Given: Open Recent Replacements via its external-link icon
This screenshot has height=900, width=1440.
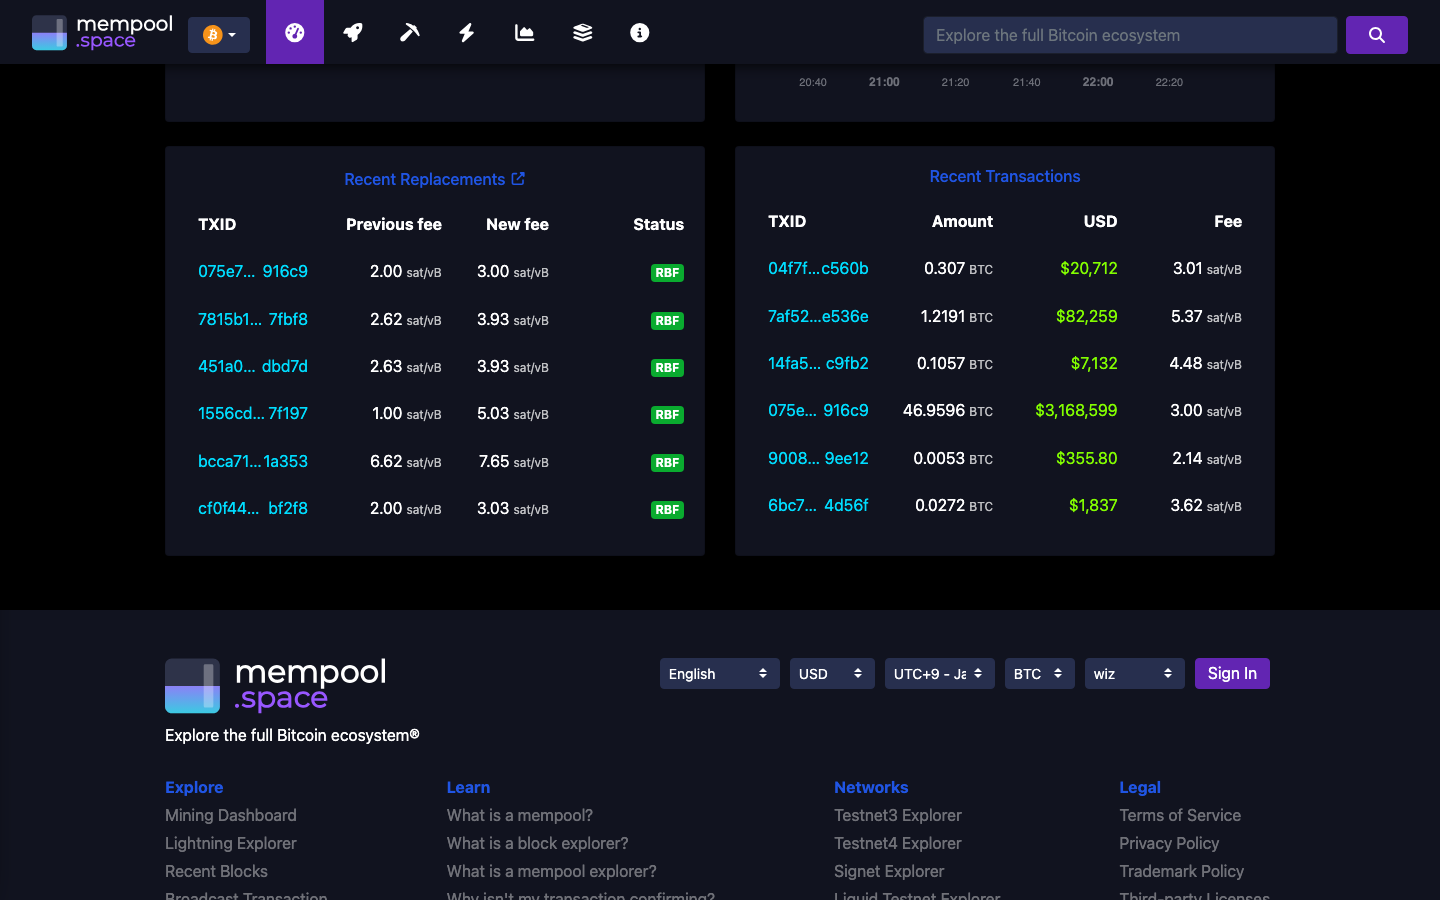Looking at the screenshot, I should [x=518, y=177].
